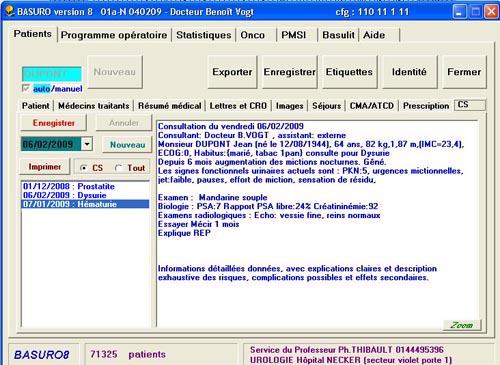Open the Patient sub-tab
The height and width of the screenshot is (365, 500).
click(x=36, y=106)
